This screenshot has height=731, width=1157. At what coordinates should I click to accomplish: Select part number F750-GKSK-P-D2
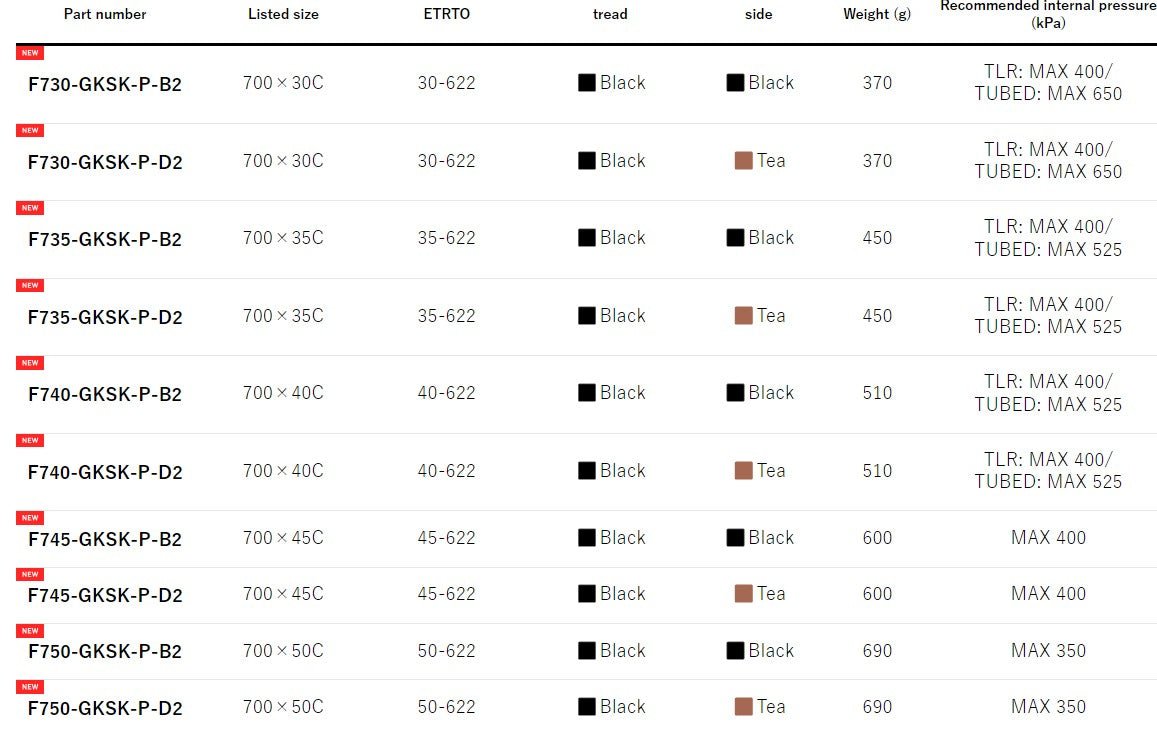click(105, 709)
